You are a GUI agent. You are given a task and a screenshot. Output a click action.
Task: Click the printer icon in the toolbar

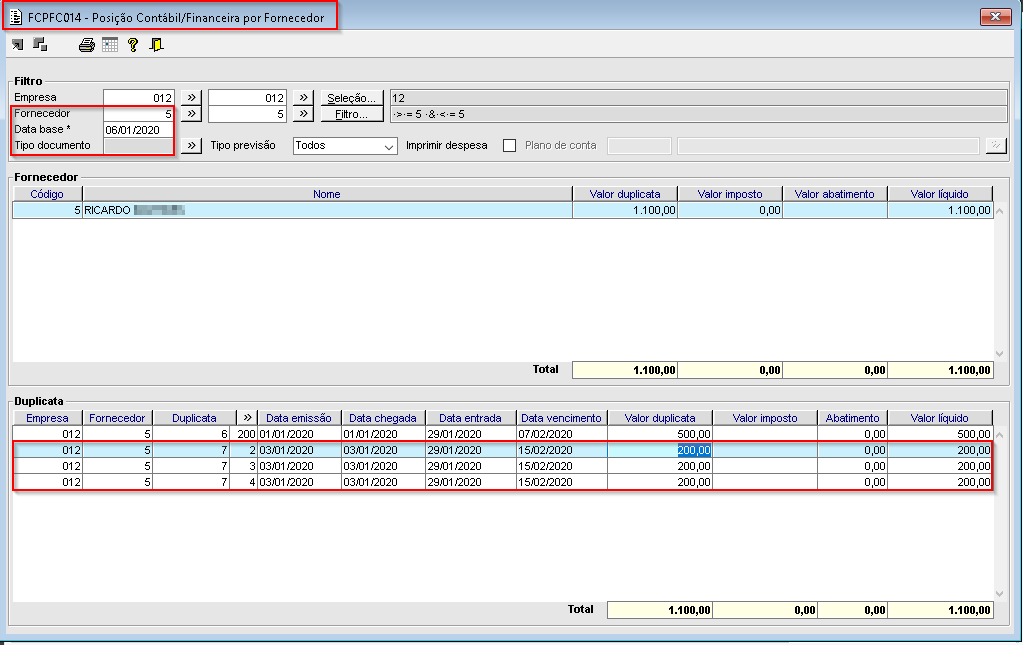click(87, 45)
